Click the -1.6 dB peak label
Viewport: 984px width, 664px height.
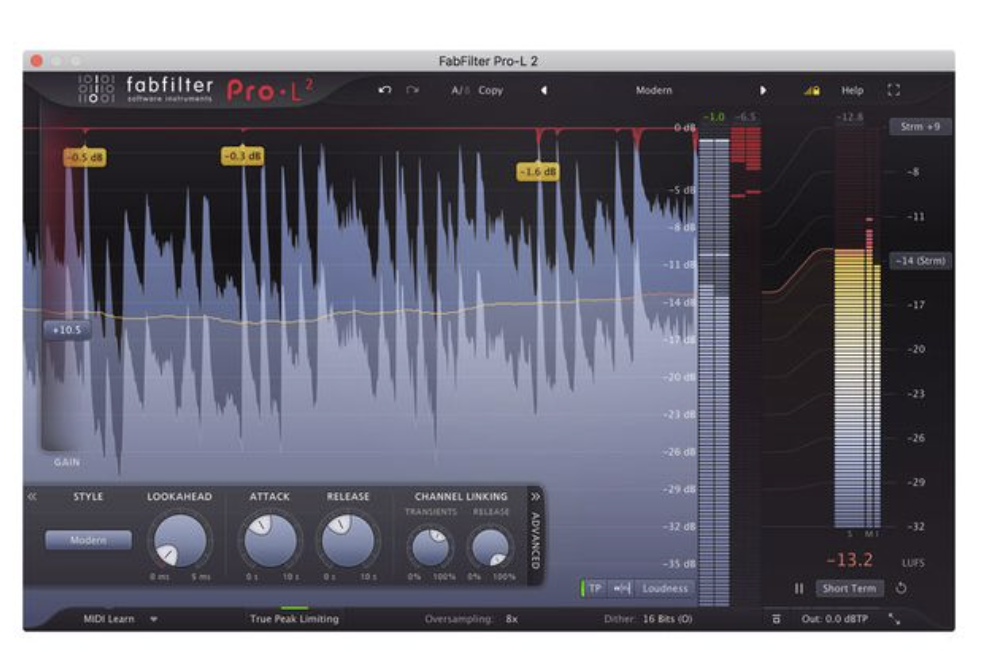(x=538, y=171)
